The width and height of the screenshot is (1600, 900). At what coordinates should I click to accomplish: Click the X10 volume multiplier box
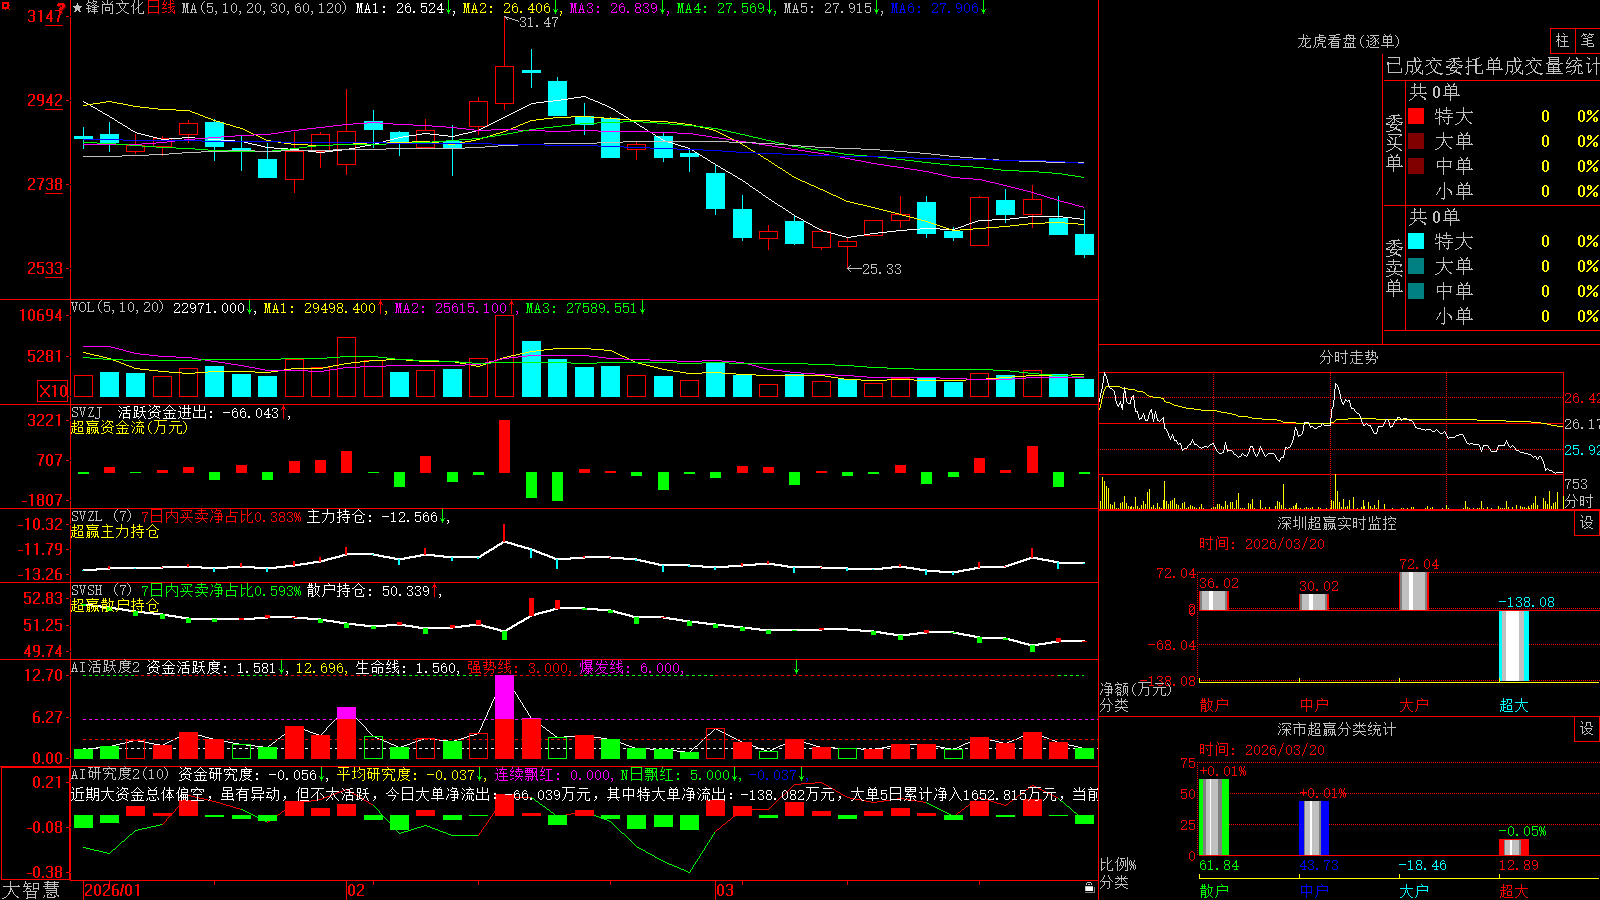(x=53, y=391)
